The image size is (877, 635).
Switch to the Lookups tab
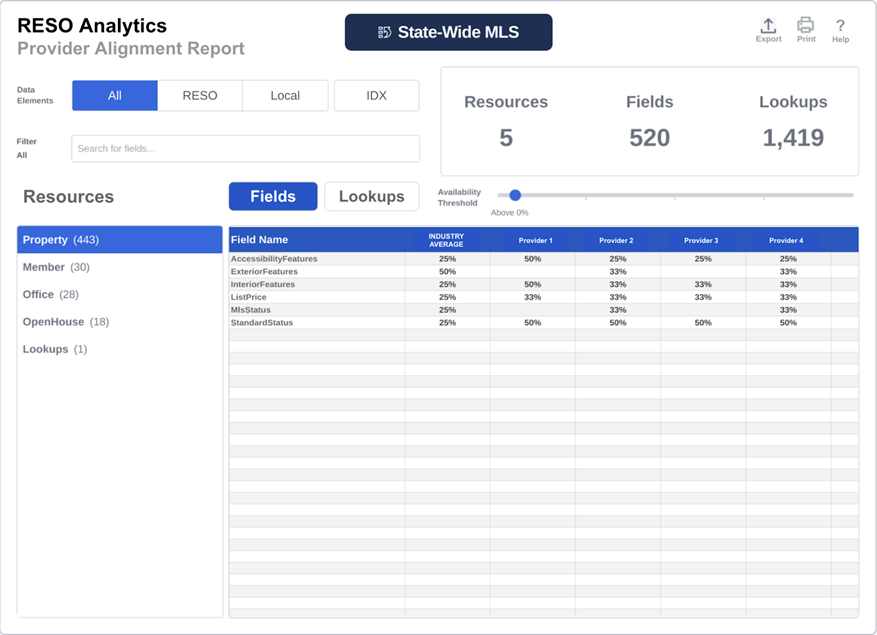tap(371, 196)
